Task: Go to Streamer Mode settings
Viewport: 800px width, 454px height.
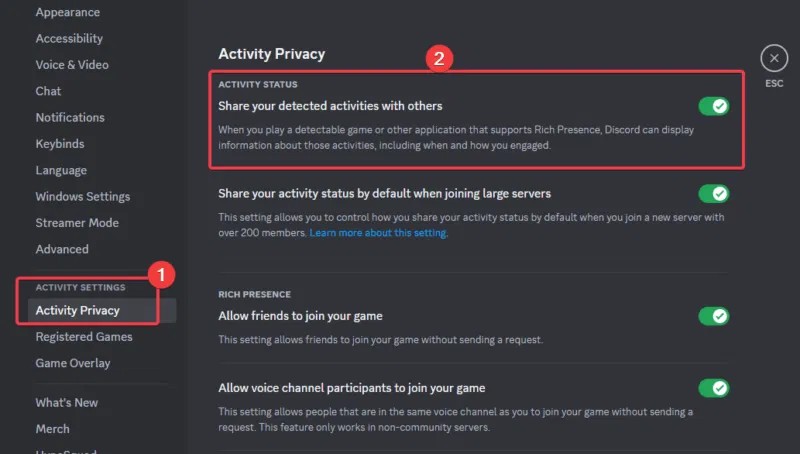Action: [77, 223]
